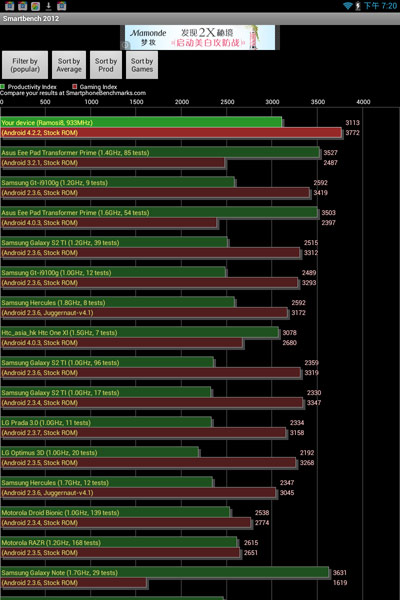Click the 2651 score value
Viewport: 400px width, 600px height.
pyautogui.click(x=251, y=553)
